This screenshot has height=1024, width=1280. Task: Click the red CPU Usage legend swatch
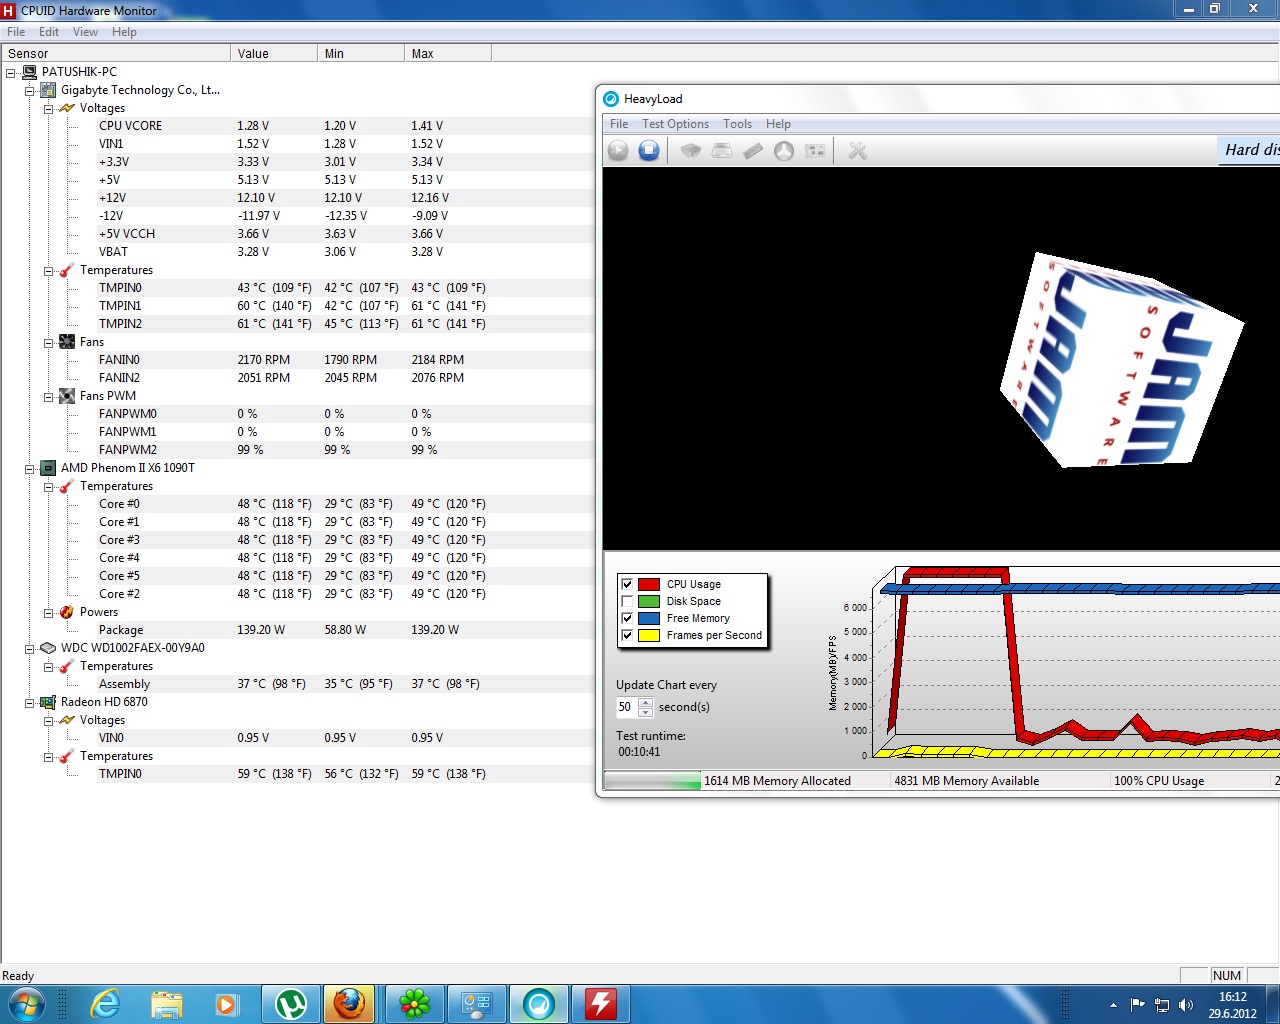coord(649,584)
